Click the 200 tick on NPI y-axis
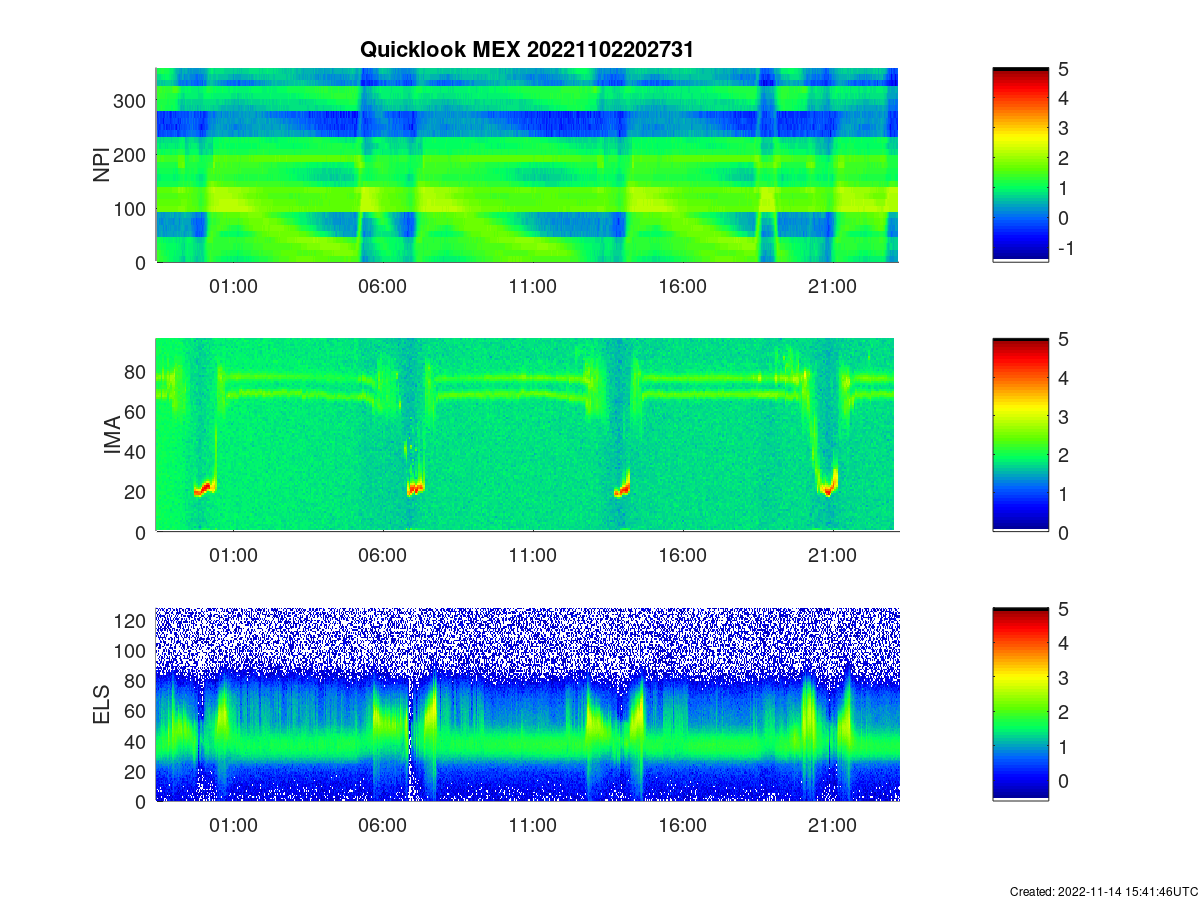Image resolution: width=1200 pixels, height=900 pixels. pyautogui.click(x=131, y=155)
